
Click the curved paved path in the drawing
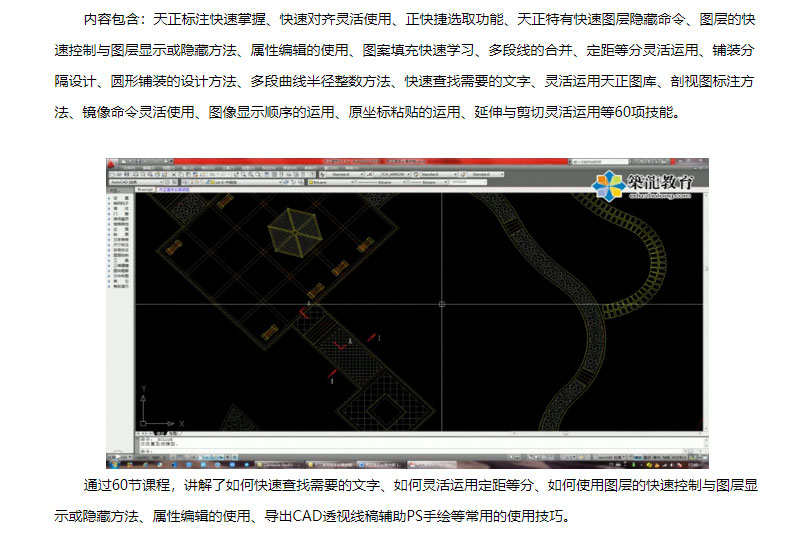click(590, 330)
